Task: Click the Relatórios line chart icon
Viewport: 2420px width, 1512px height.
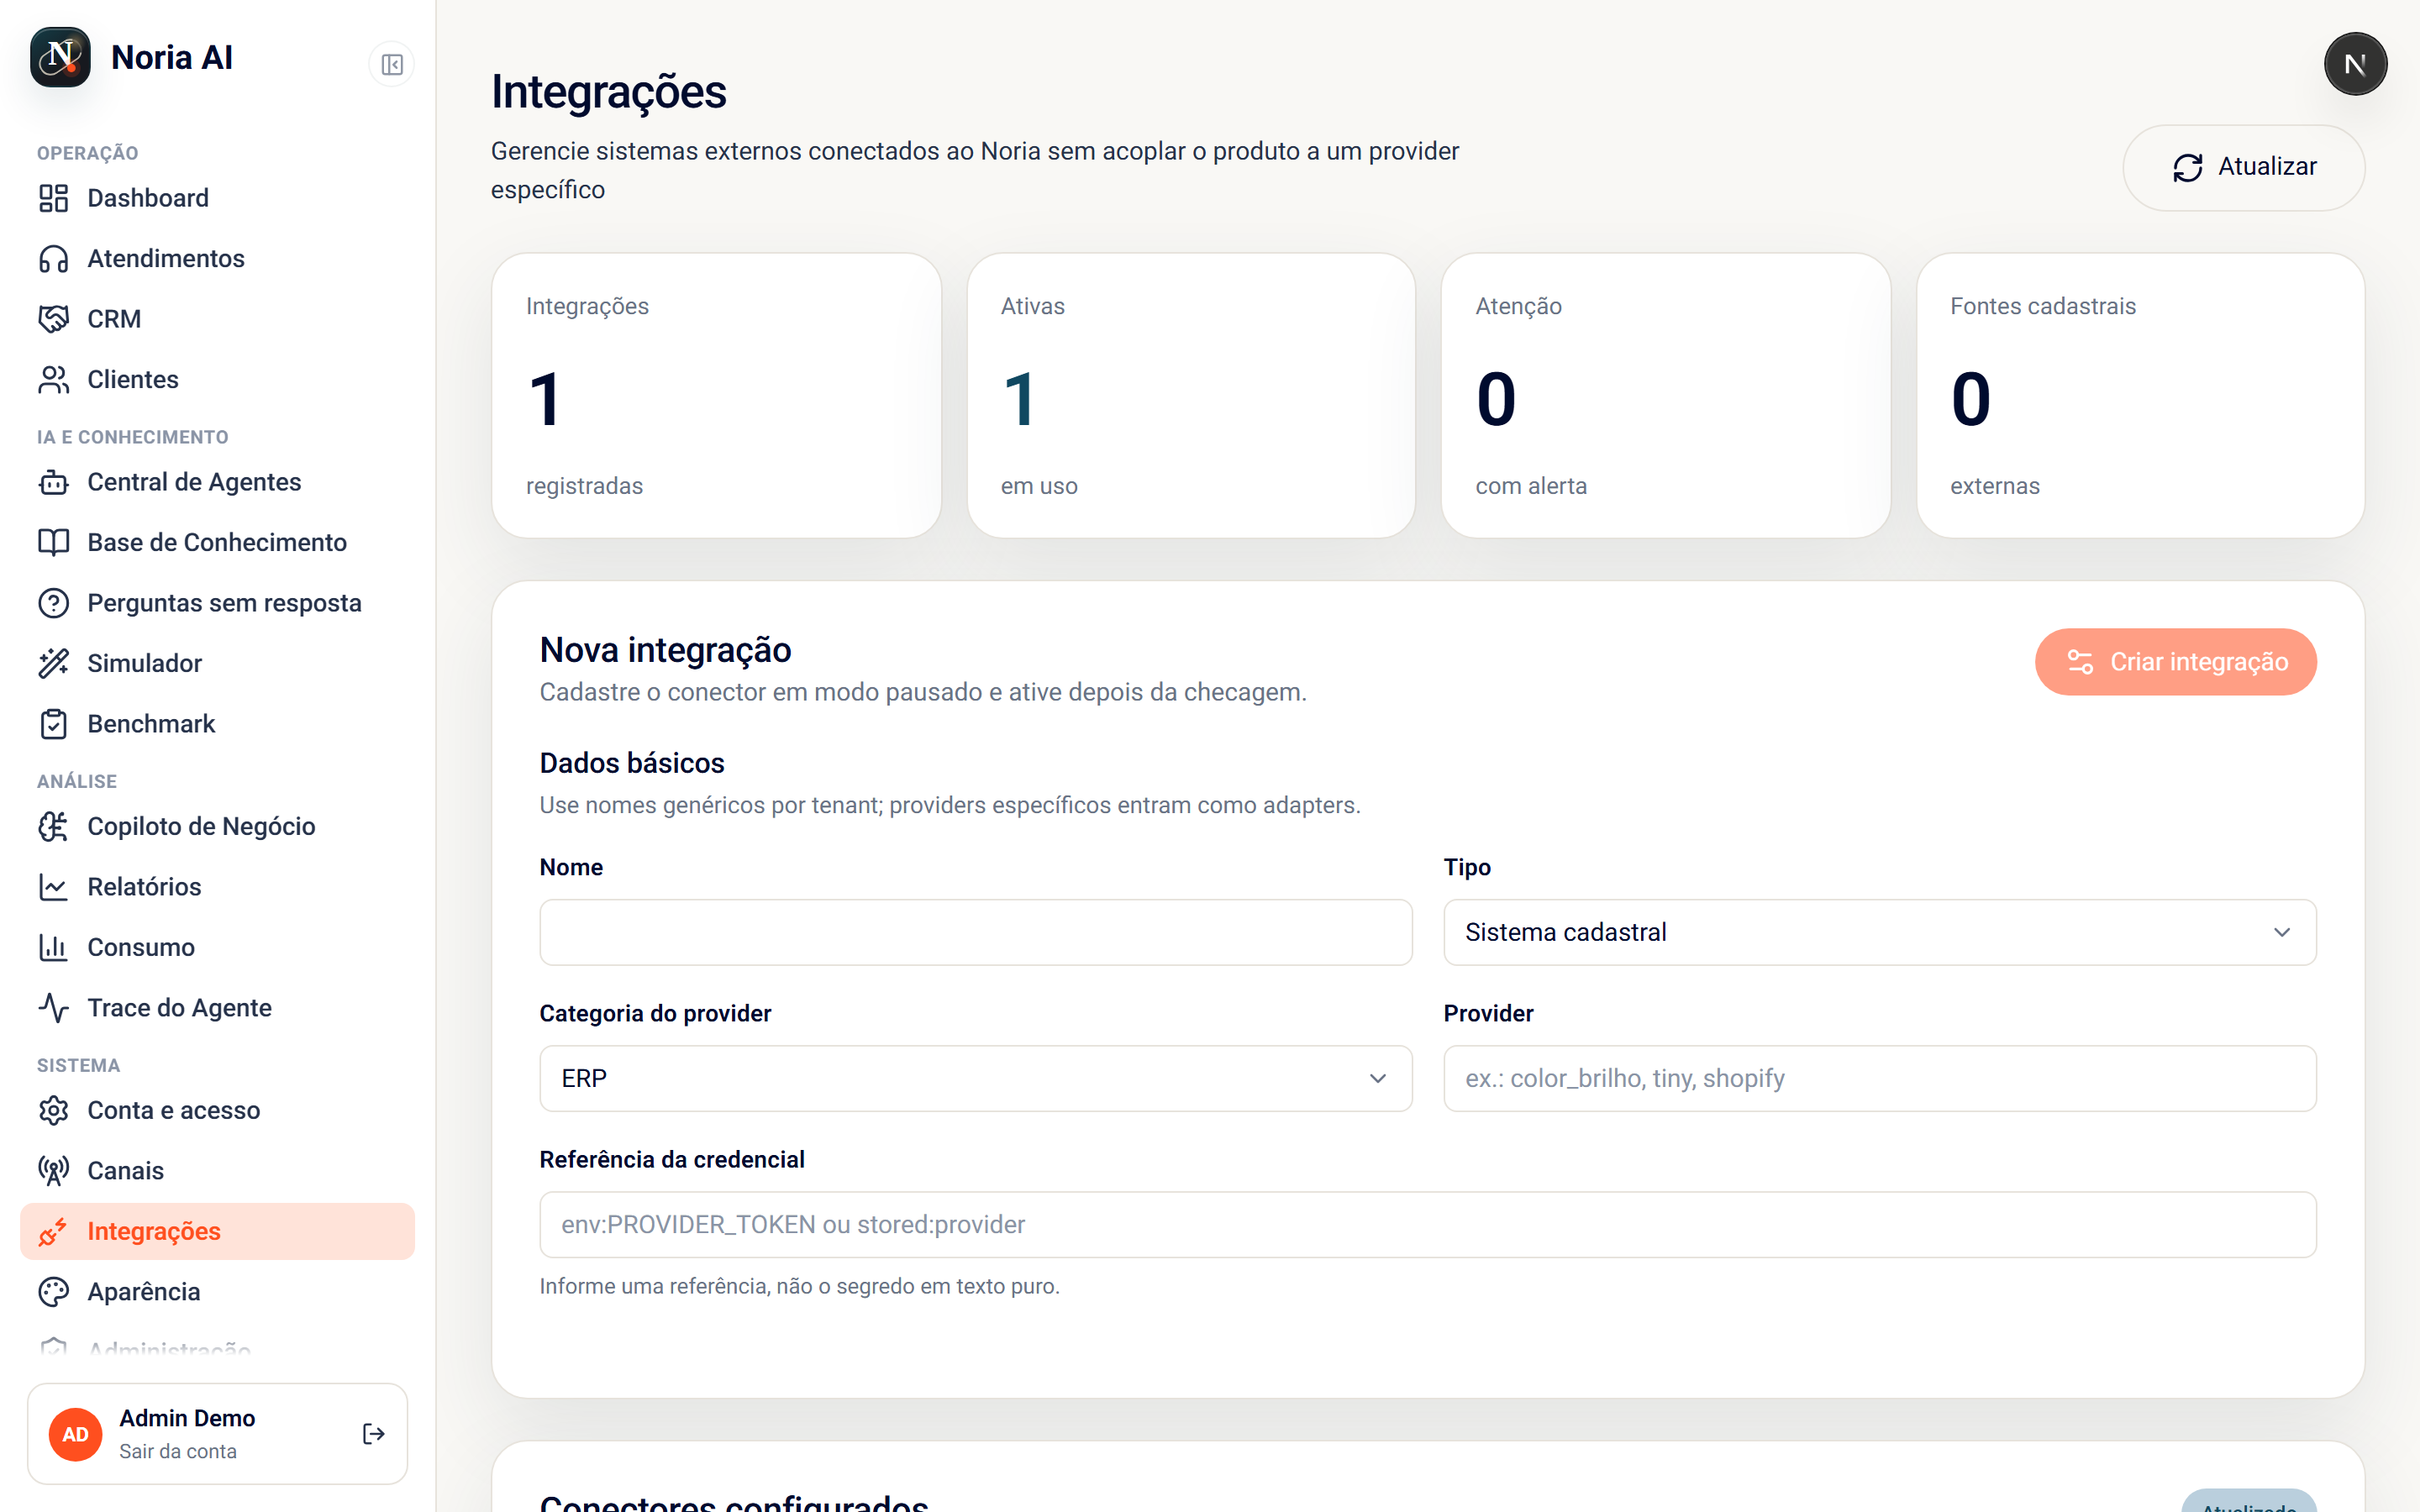Action: point(54,887)
